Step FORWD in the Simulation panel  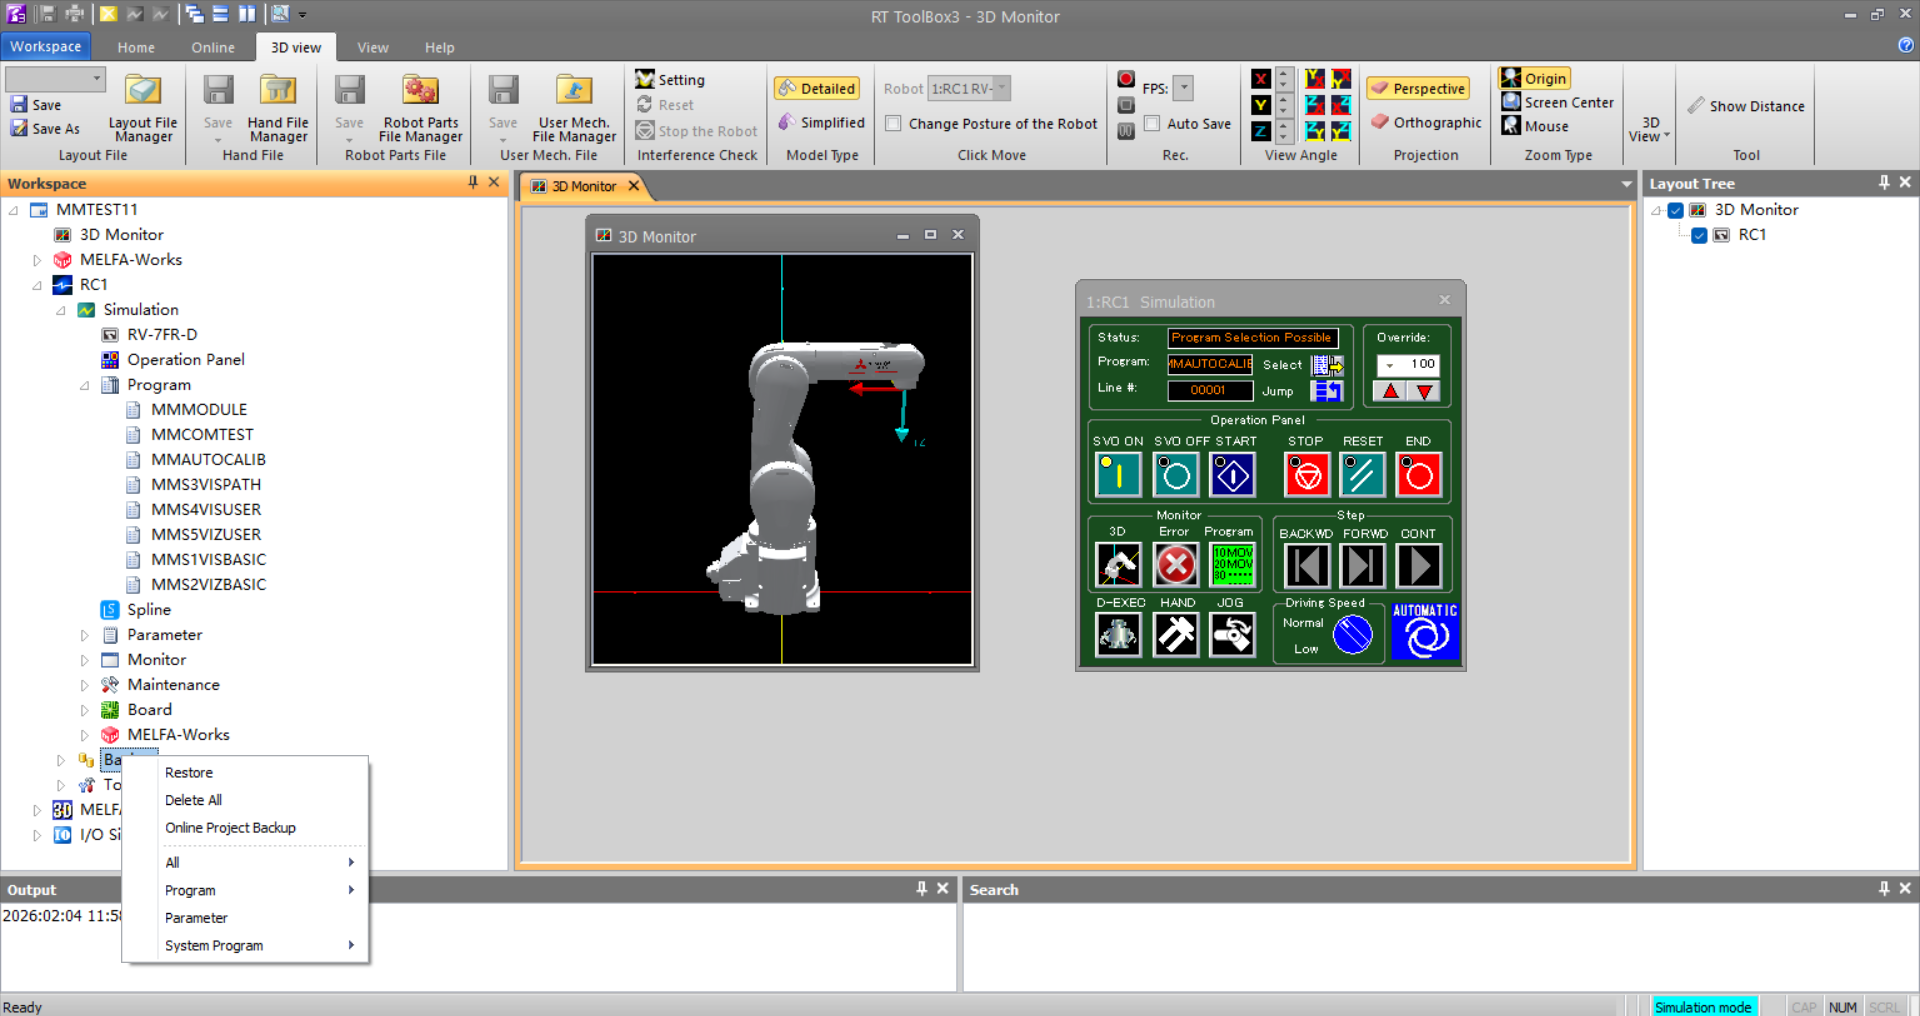coord(1362,565)
